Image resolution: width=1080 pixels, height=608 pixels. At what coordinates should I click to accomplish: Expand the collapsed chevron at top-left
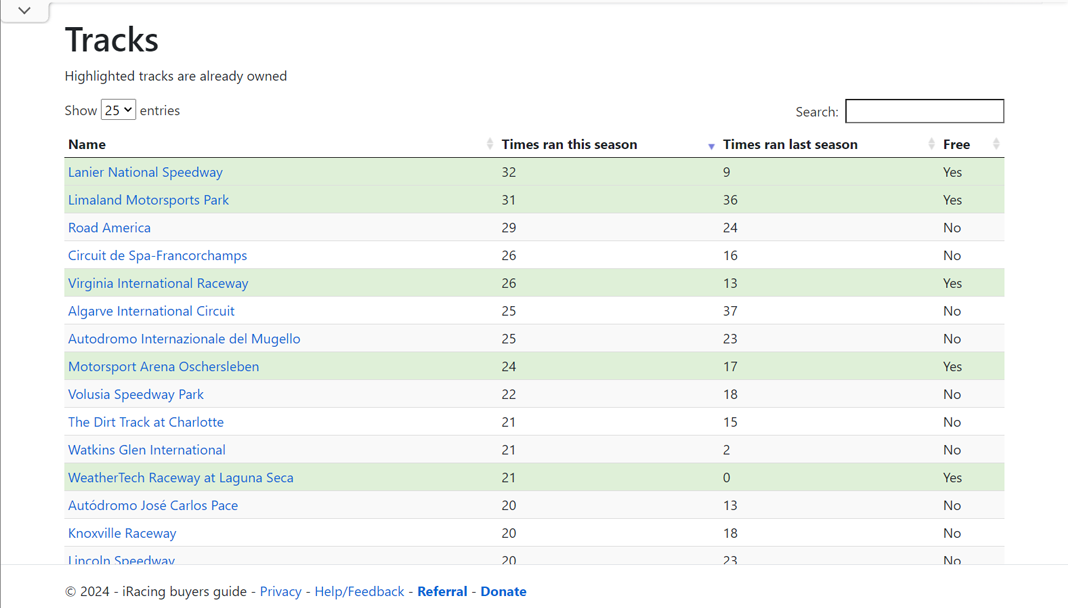(x=24, y=11)
